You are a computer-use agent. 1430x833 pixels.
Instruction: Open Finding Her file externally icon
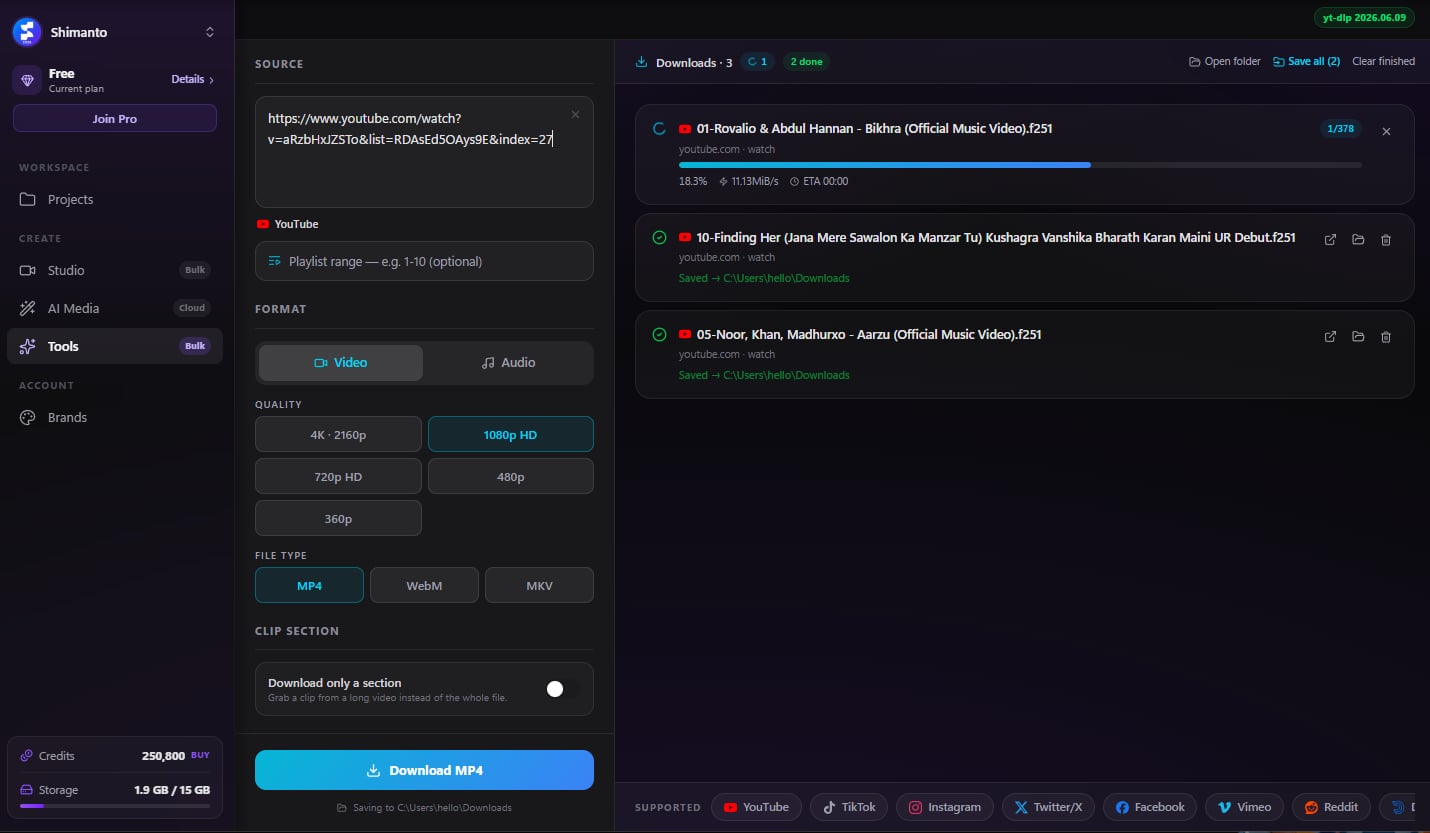pyautogui.click(x=1330, y=240)
